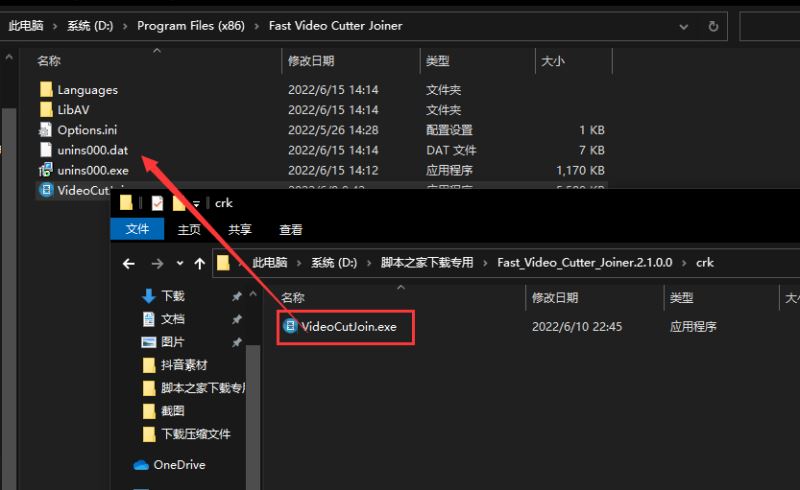Open the 查看 ribbon tab
The image size is (800, 490).
coord(291,230)
